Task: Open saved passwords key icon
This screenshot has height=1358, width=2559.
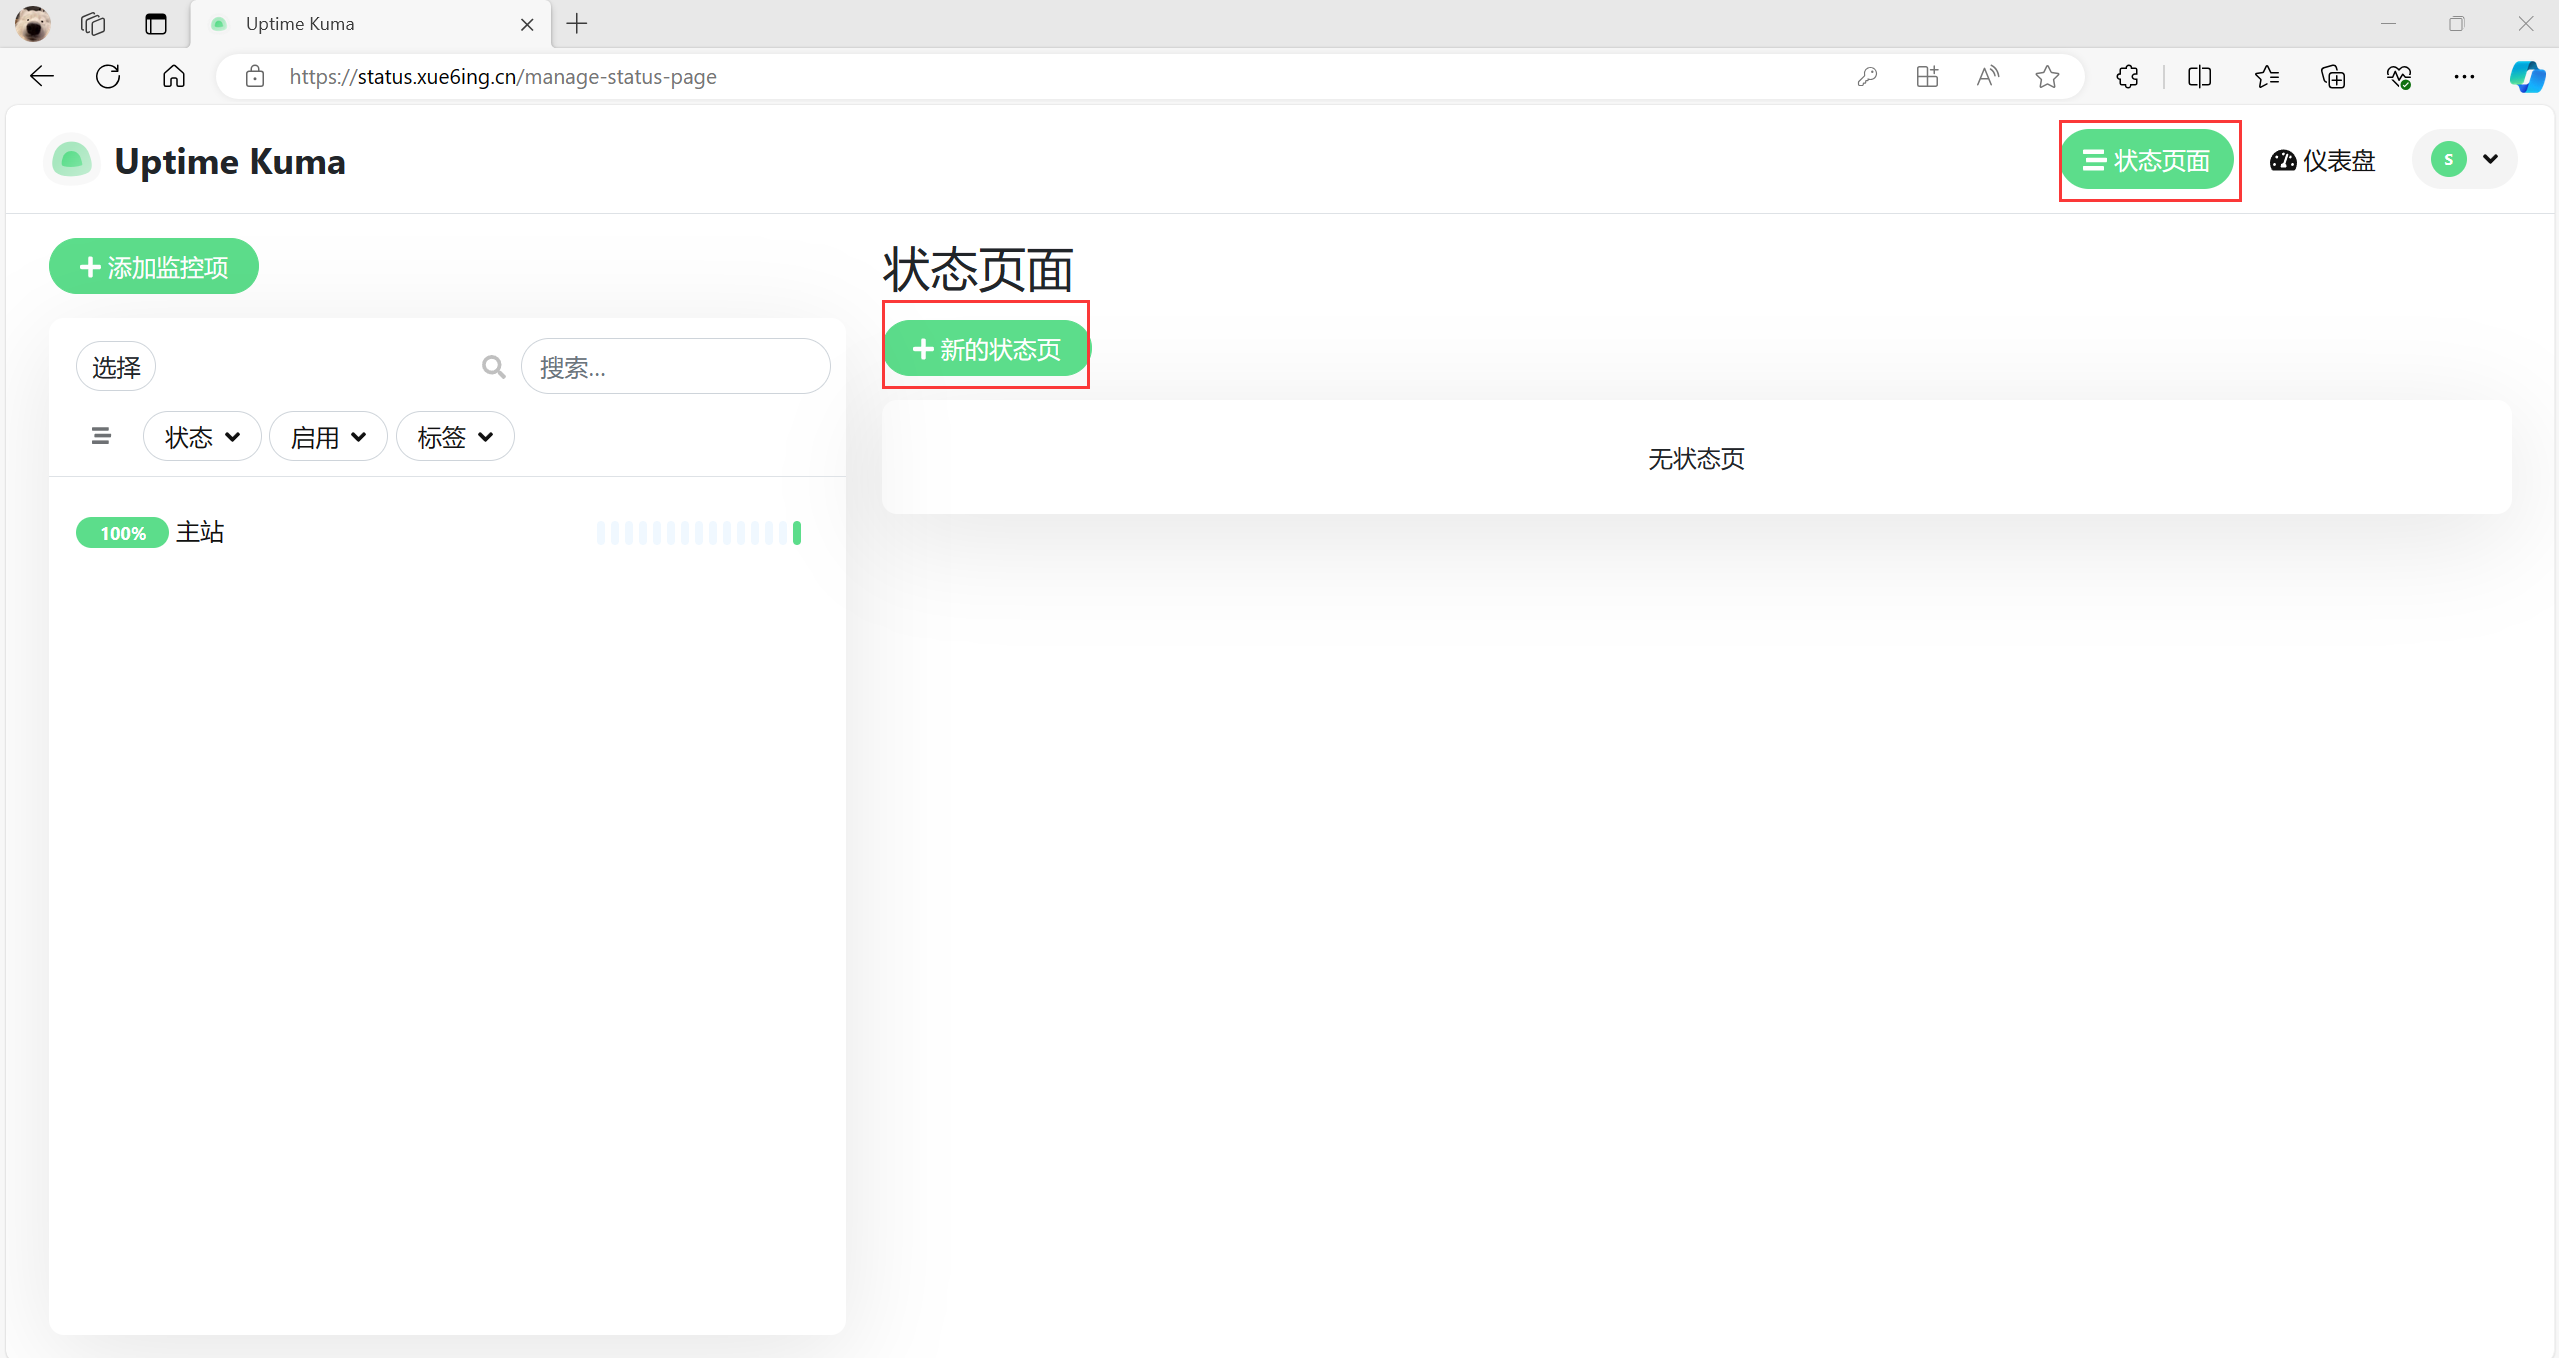Action: [1867, 76]
